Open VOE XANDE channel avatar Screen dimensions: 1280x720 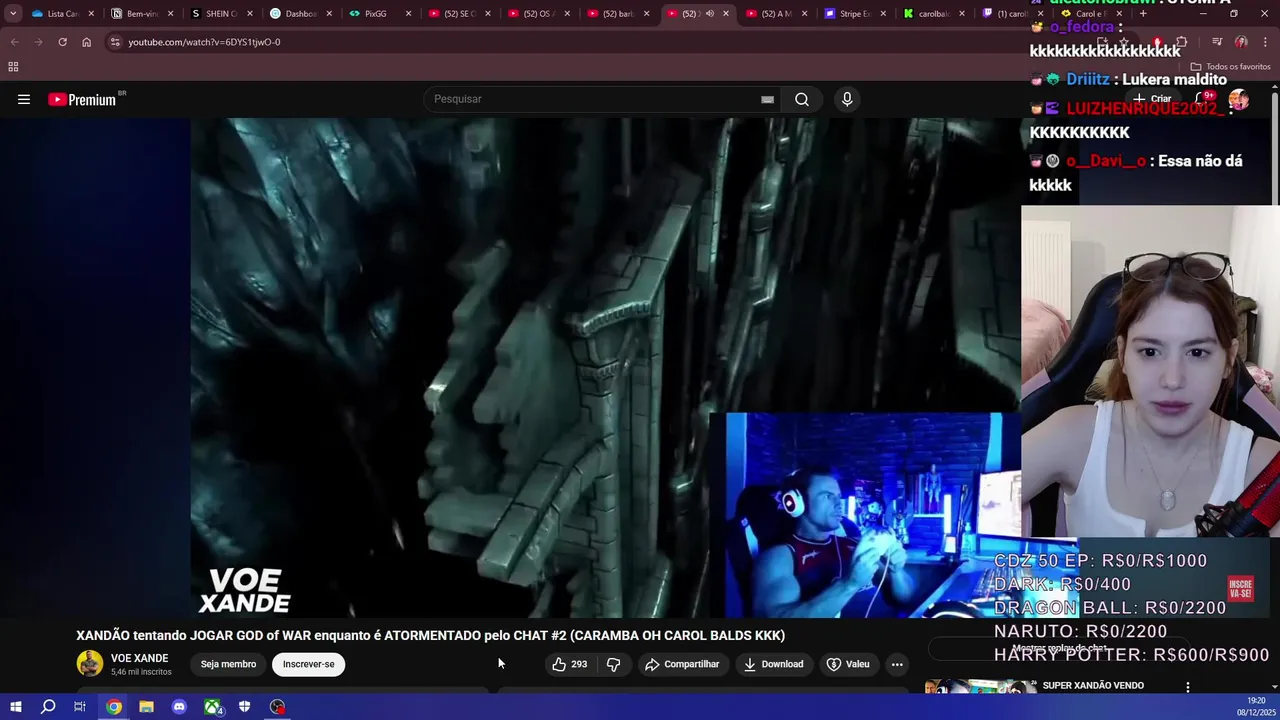(90, 664)
